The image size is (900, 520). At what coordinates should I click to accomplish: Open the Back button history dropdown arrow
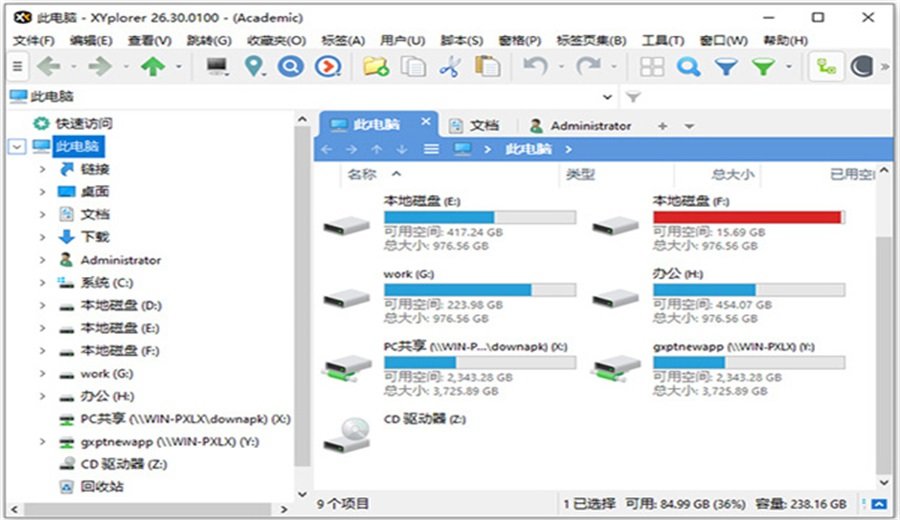[x=73, y=67]
